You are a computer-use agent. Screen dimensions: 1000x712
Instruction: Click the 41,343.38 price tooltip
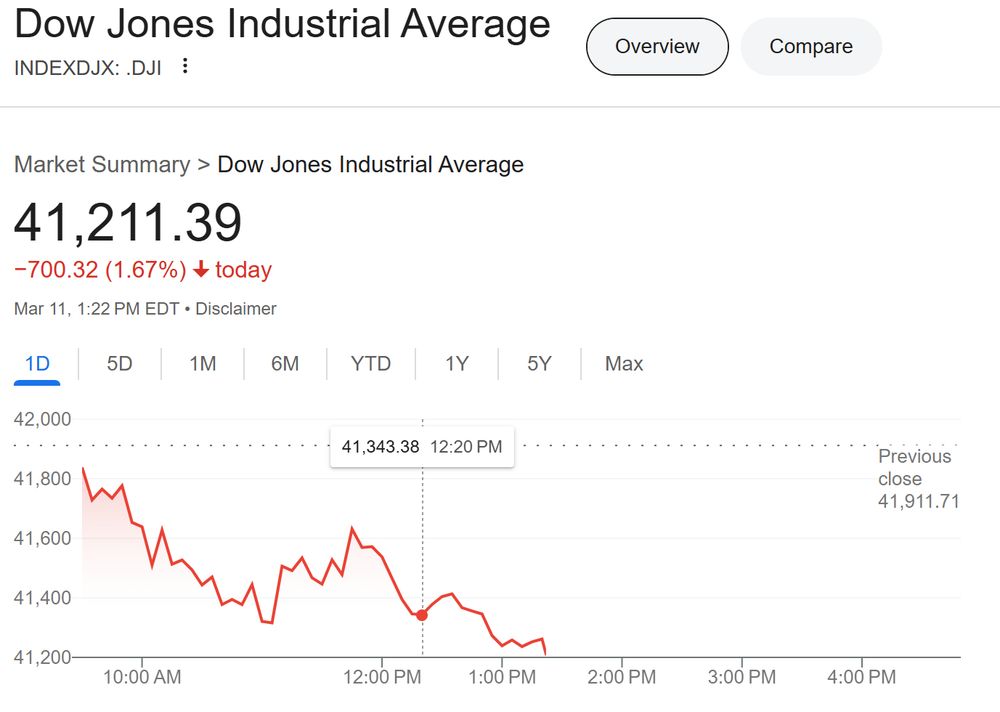[422, 447]
